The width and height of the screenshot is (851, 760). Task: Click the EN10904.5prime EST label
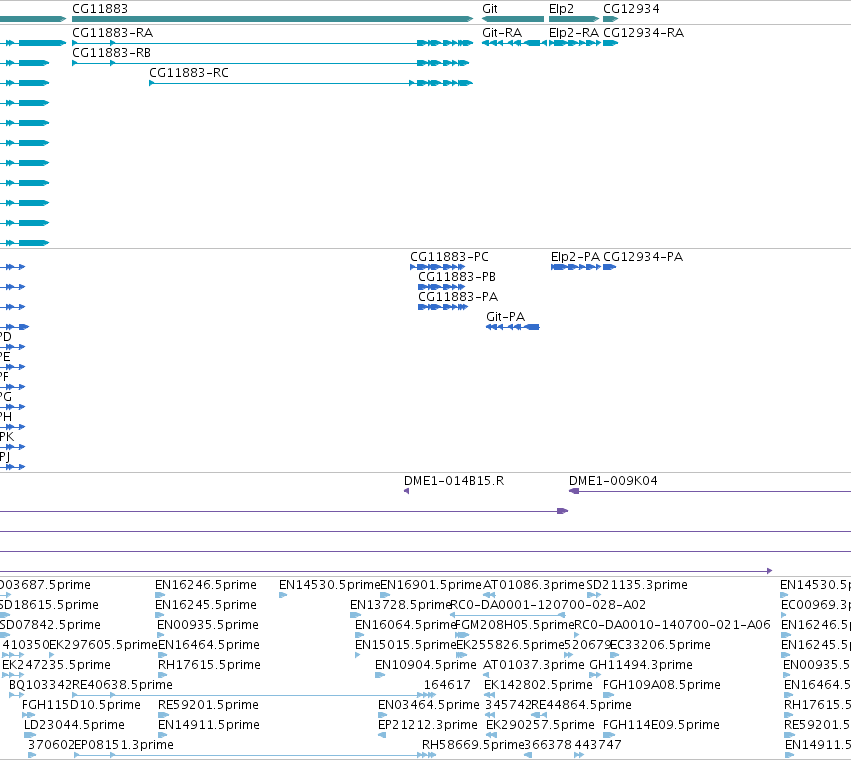point(426,665)
